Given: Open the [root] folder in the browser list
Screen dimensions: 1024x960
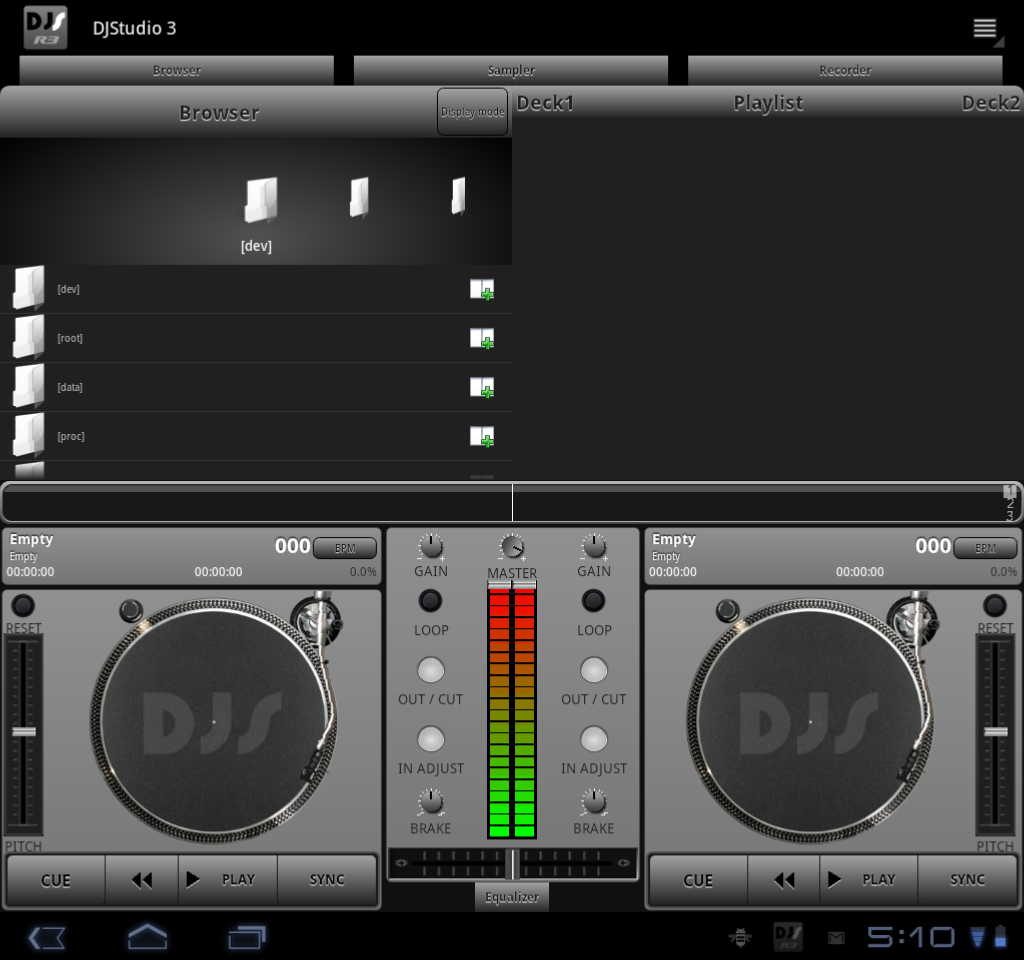Looking at the screenshot, I should pos(69,338).
